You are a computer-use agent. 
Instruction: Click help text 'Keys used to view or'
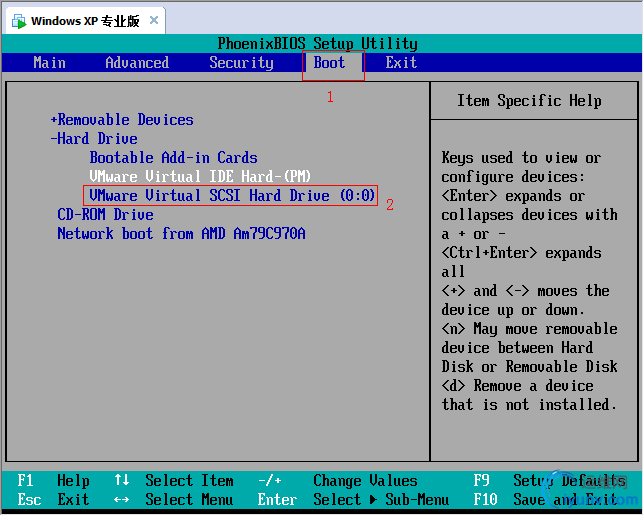pos(522,158)
